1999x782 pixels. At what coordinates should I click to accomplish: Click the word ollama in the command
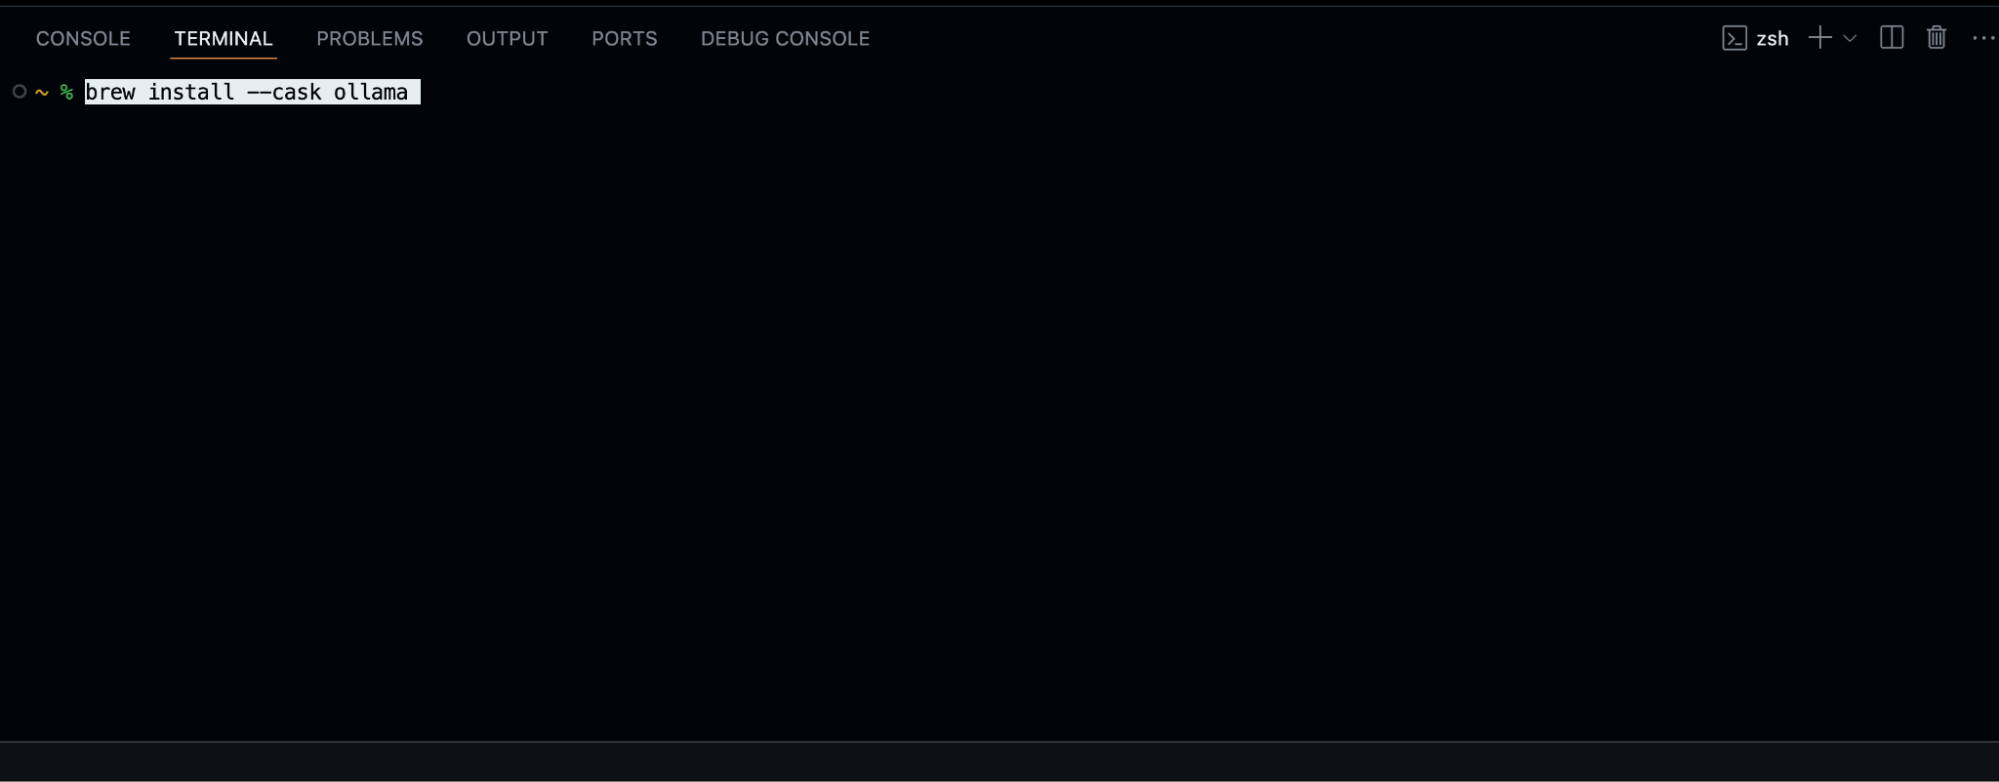click(x=371, y=92)
